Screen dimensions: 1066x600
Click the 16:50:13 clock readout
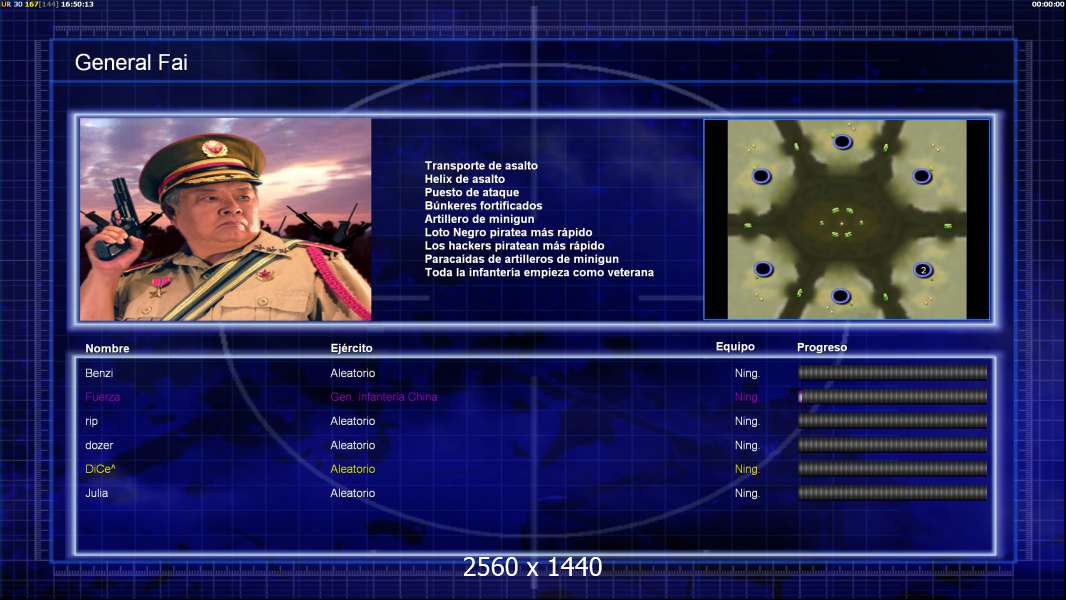tap(78, 4)
